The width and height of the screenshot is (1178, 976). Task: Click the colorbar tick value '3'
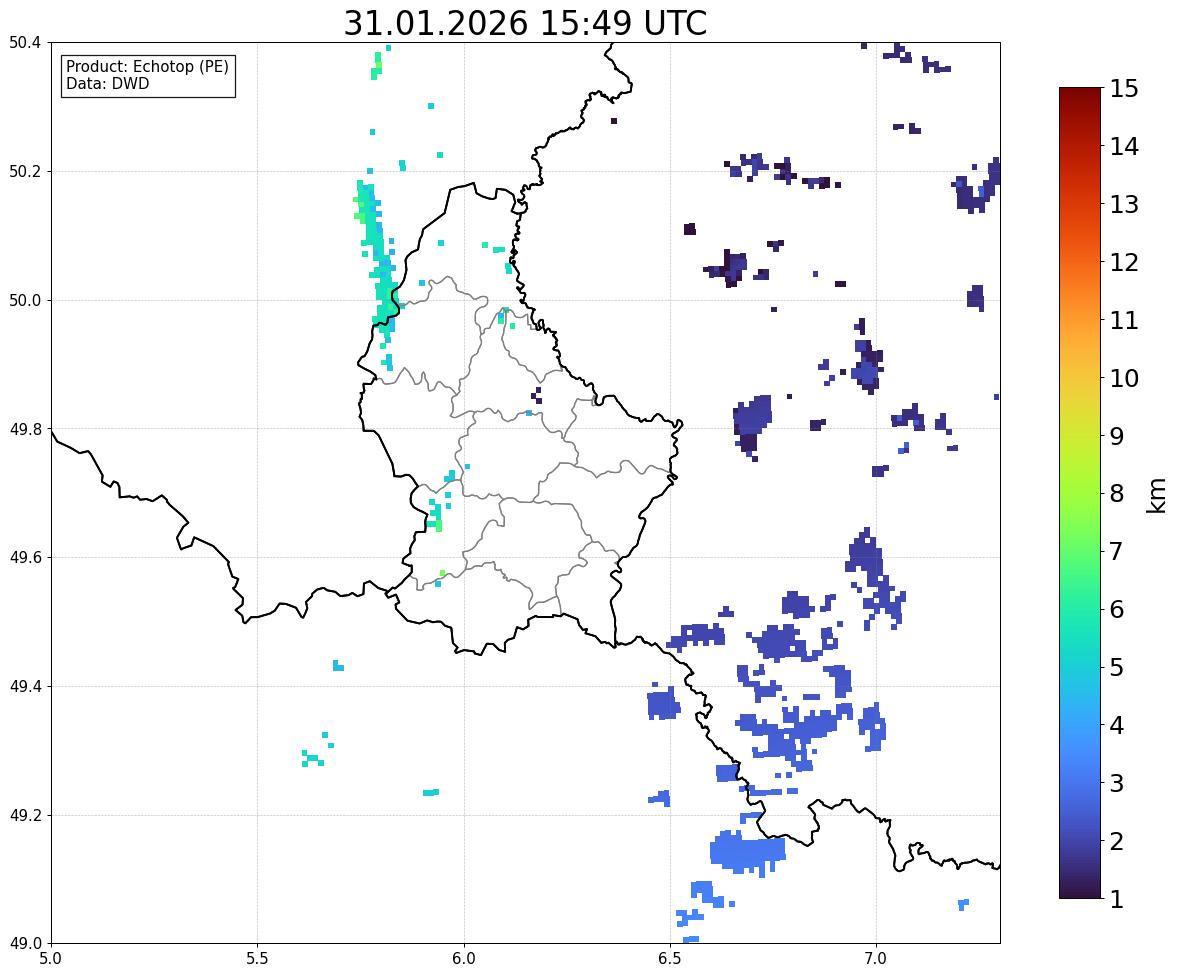click(x=1117, y=783)
